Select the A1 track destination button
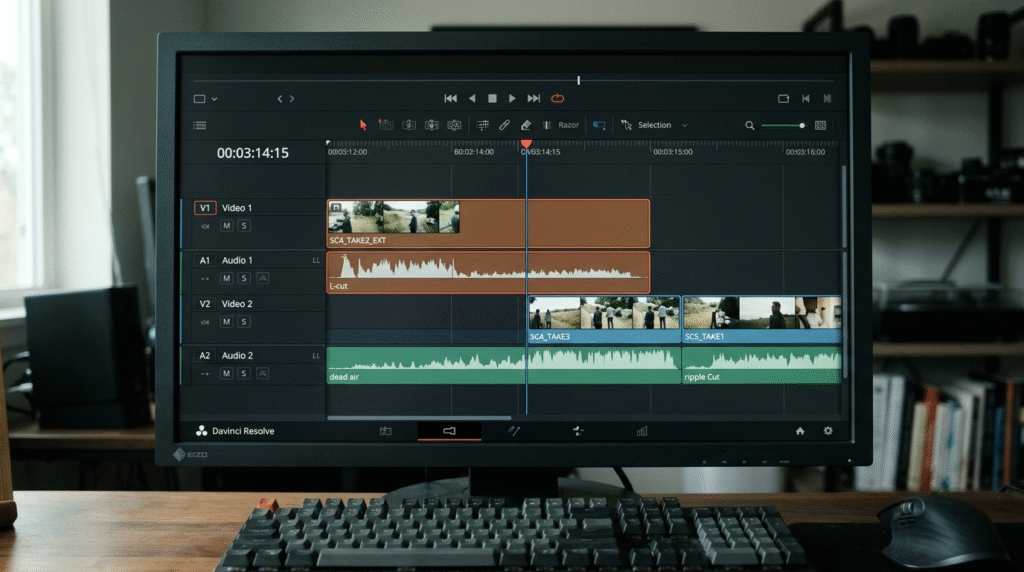This screenshot has width=1024, height=572. [205, 260]
